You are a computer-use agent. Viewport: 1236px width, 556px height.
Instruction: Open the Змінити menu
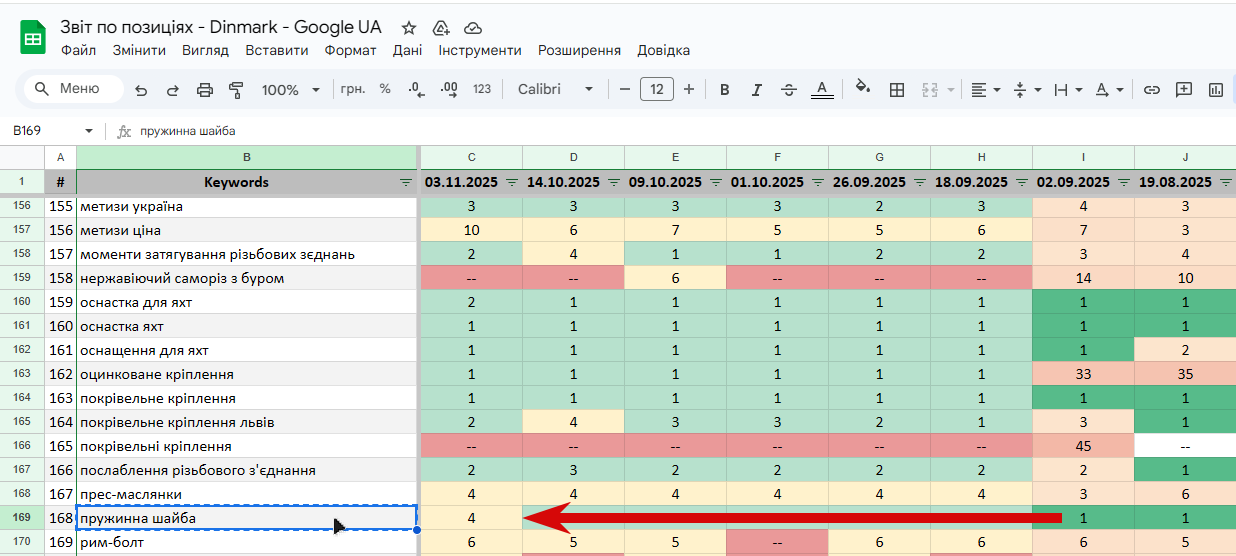(139, 50)
